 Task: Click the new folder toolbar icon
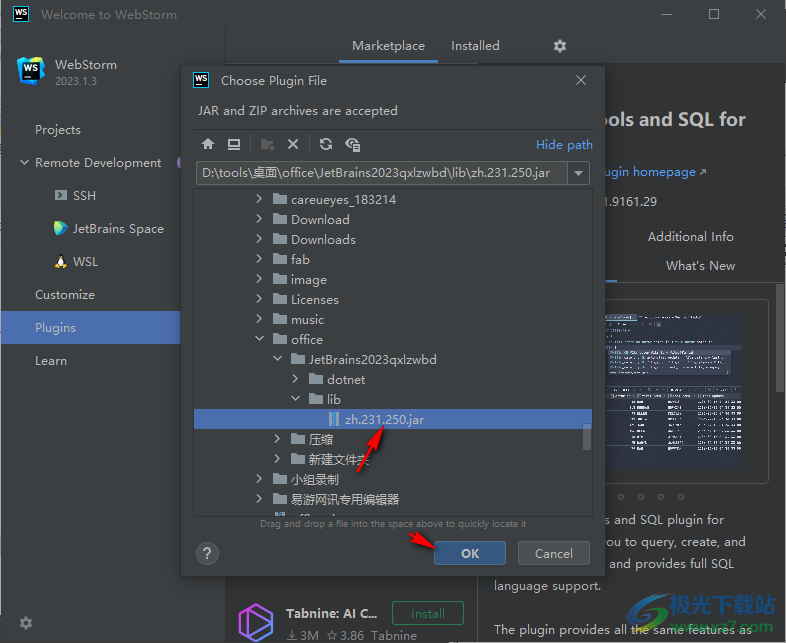pos(268,145)
